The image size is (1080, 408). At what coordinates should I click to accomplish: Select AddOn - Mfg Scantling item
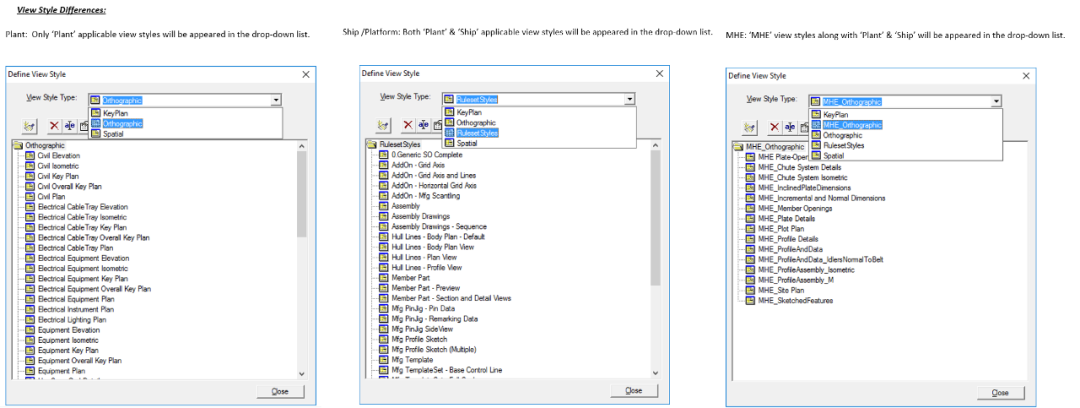(x=425, y=196)
